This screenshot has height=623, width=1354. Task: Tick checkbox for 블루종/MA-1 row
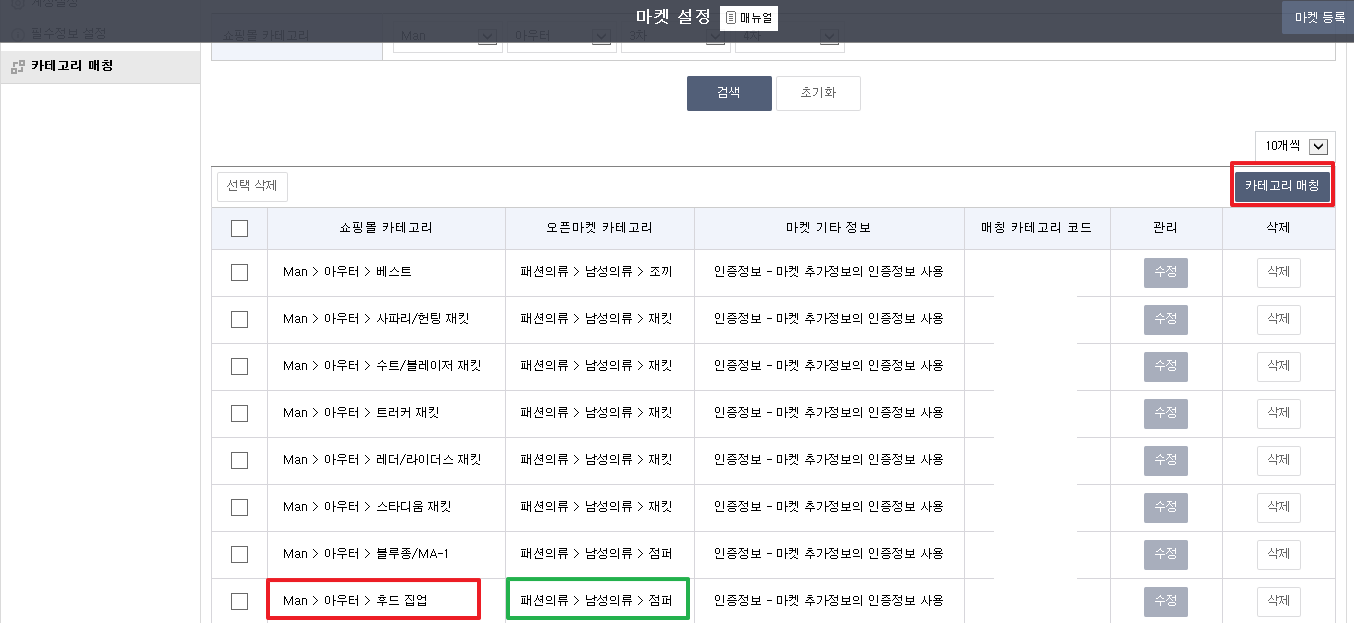239,554
